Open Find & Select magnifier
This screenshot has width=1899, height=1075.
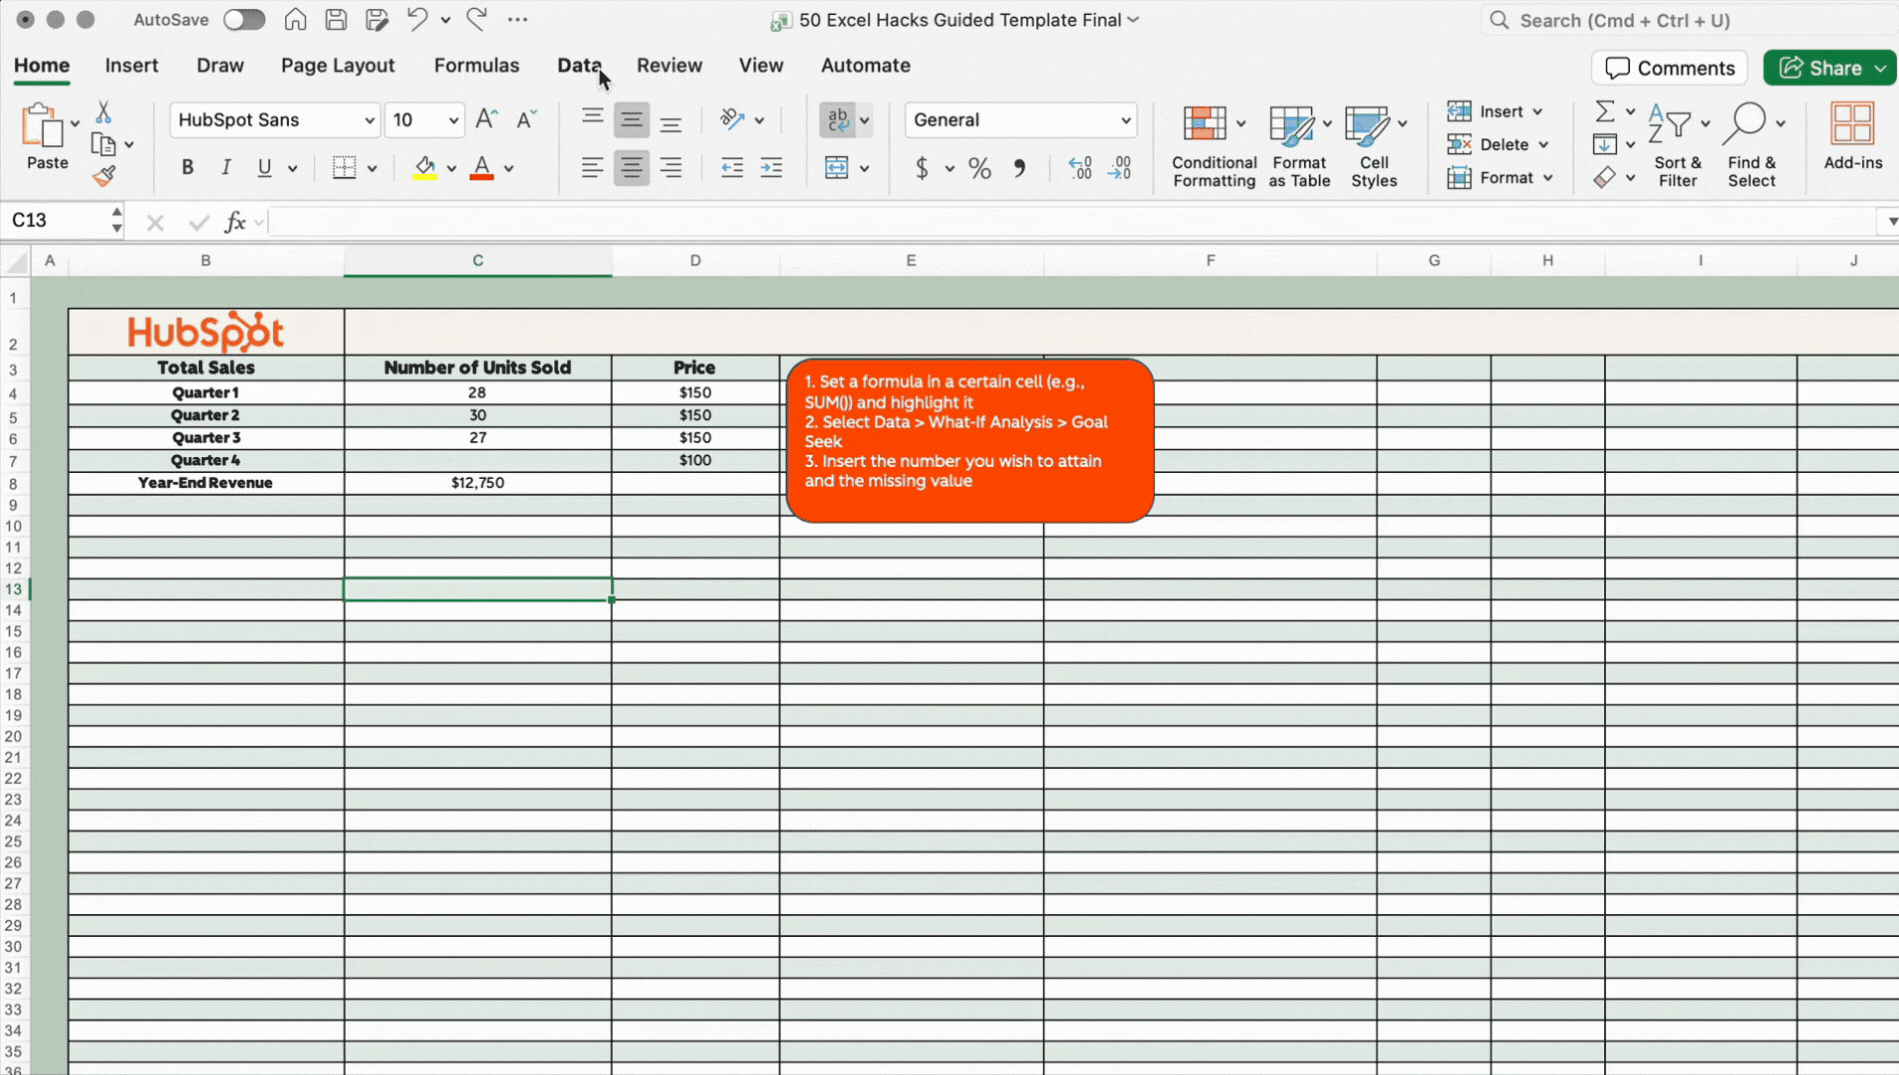coord(1750,146)
